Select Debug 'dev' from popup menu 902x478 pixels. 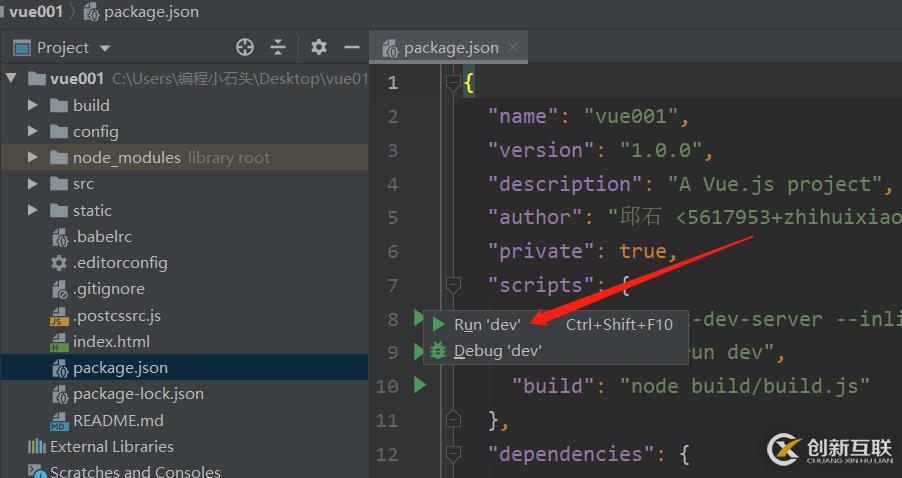(x=497, y=350)
